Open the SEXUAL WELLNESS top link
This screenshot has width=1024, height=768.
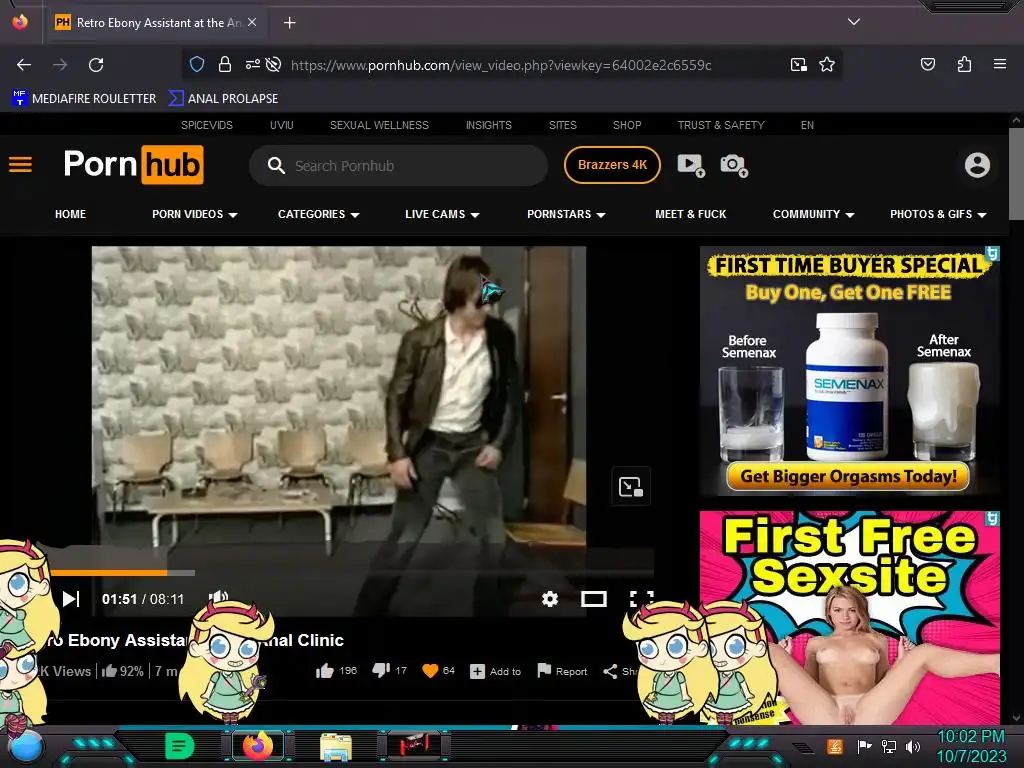point(379,125)
